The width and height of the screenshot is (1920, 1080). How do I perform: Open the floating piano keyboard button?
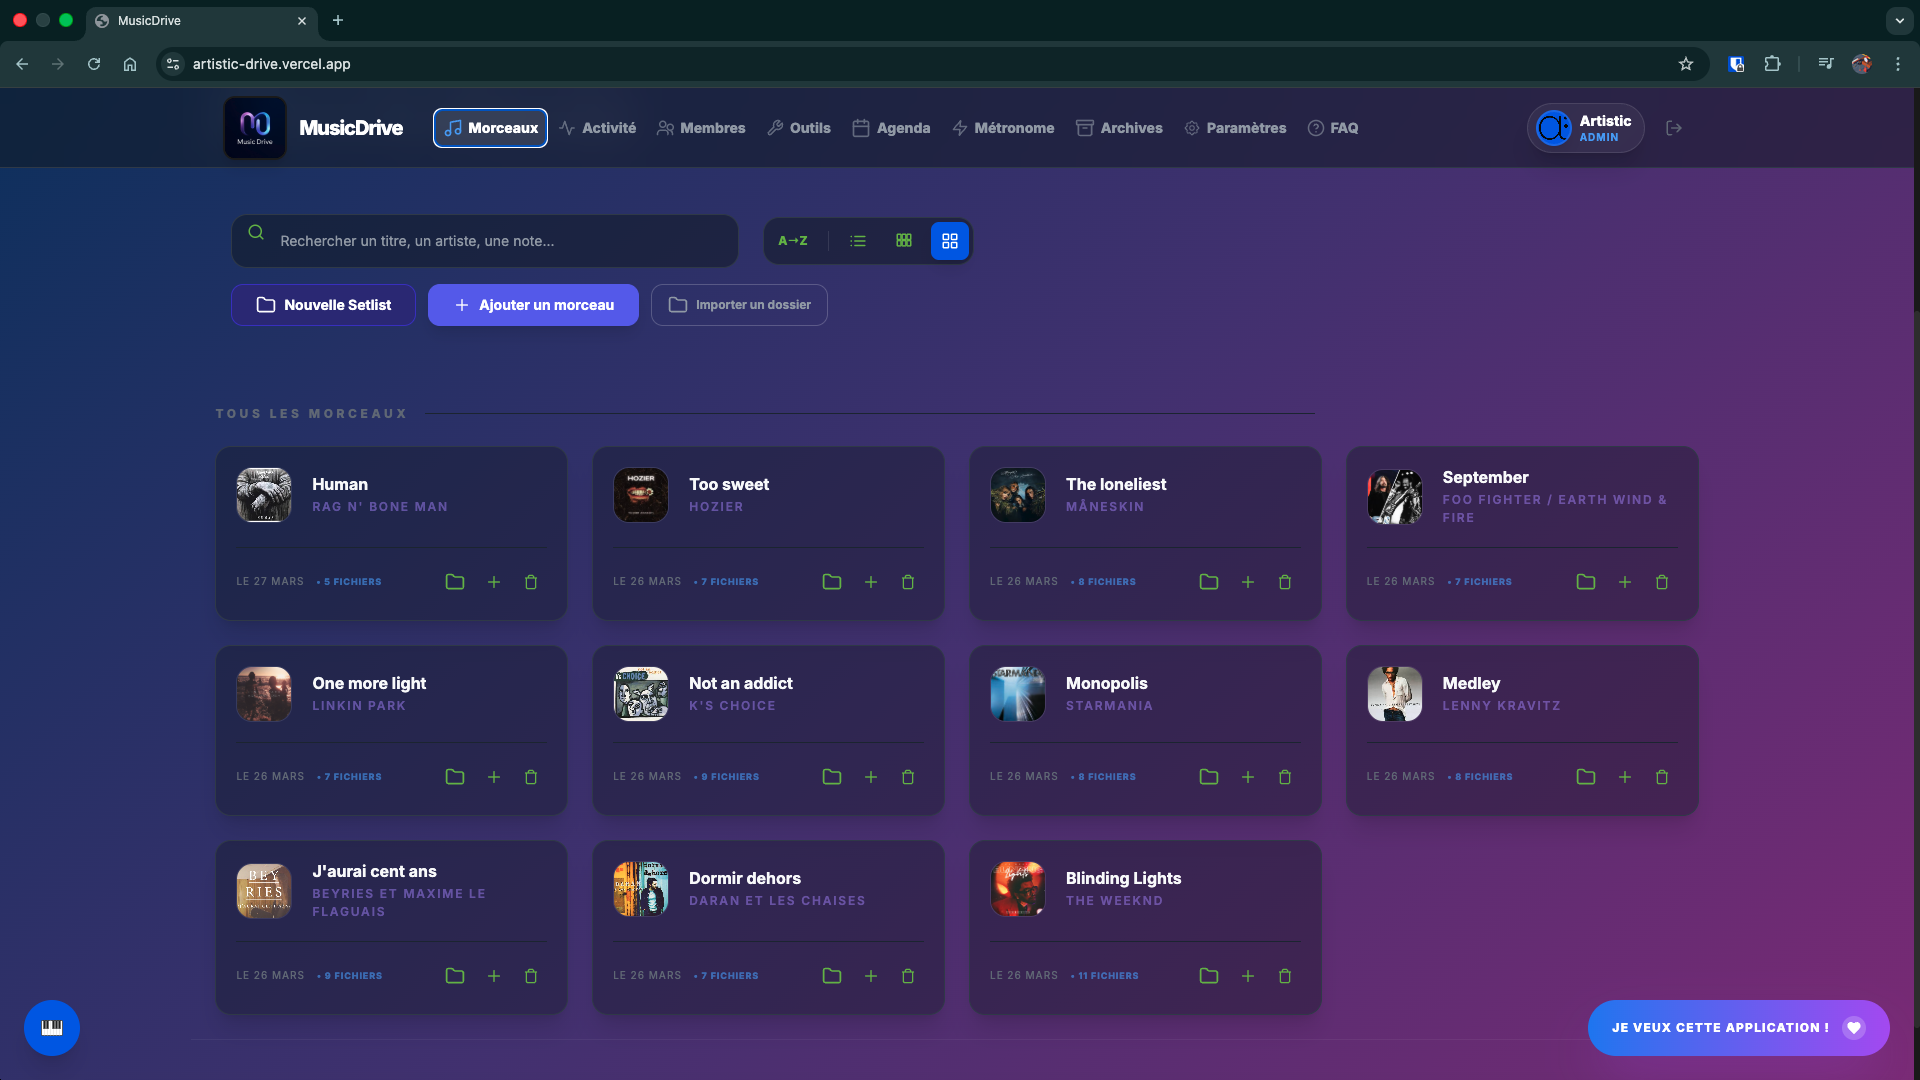[x=52, y=1028]
